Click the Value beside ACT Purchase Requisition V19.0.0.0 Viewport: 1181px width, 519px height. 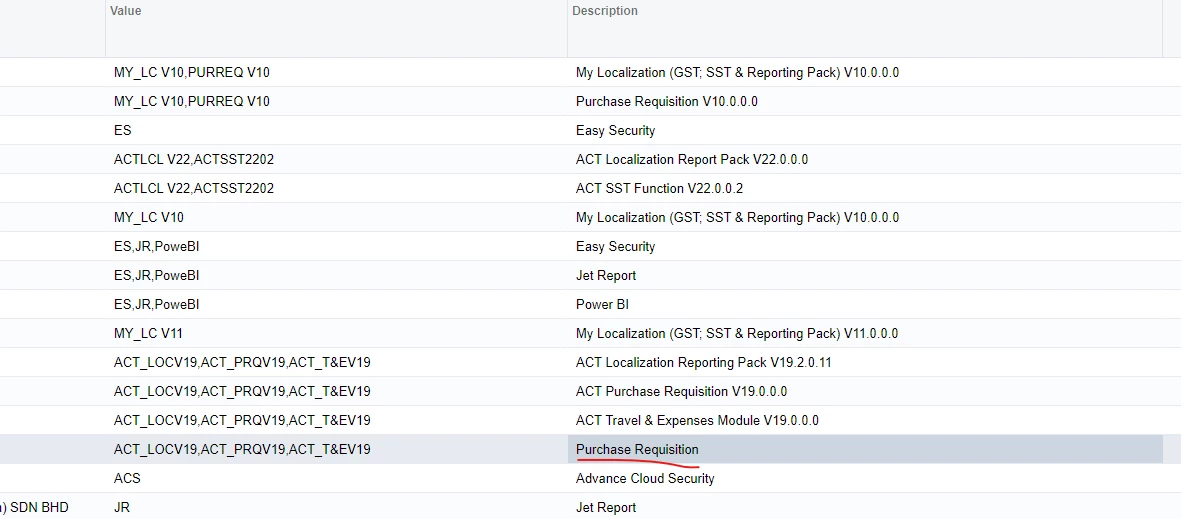click(336, 391)
